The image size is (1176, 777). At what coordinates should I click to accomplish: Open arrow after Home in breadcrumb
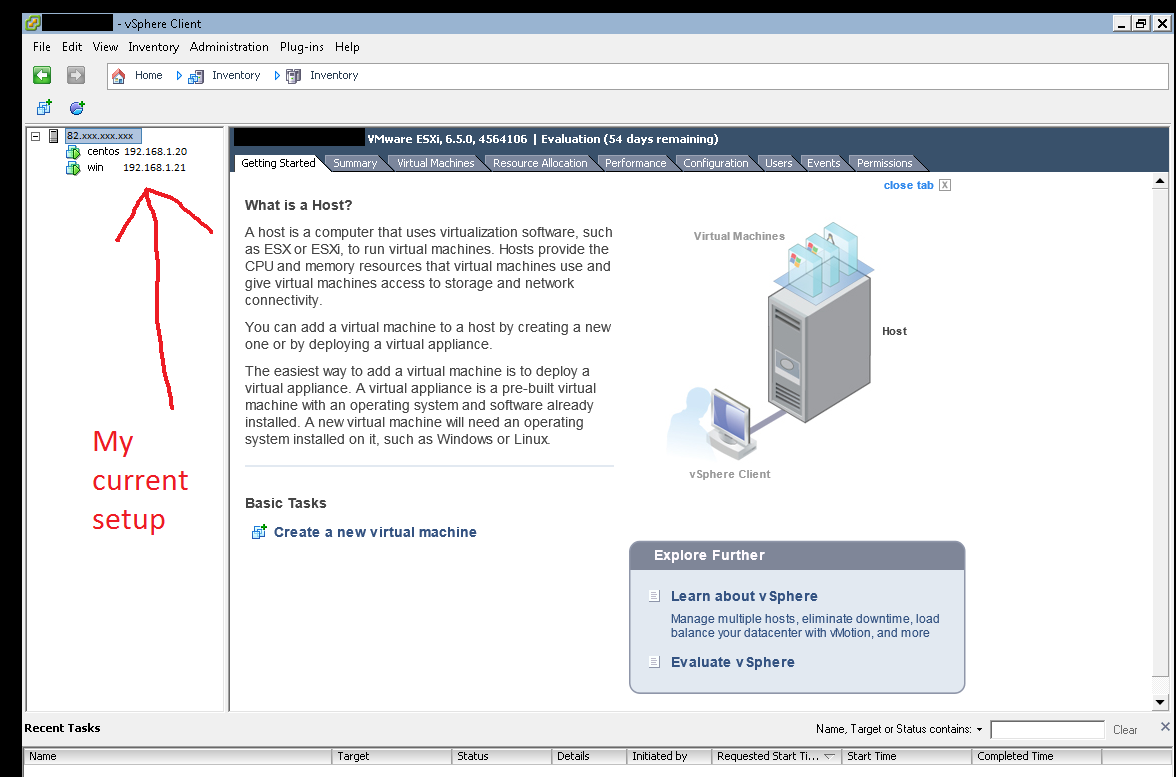pyautogui.click(x=179, y=76)
